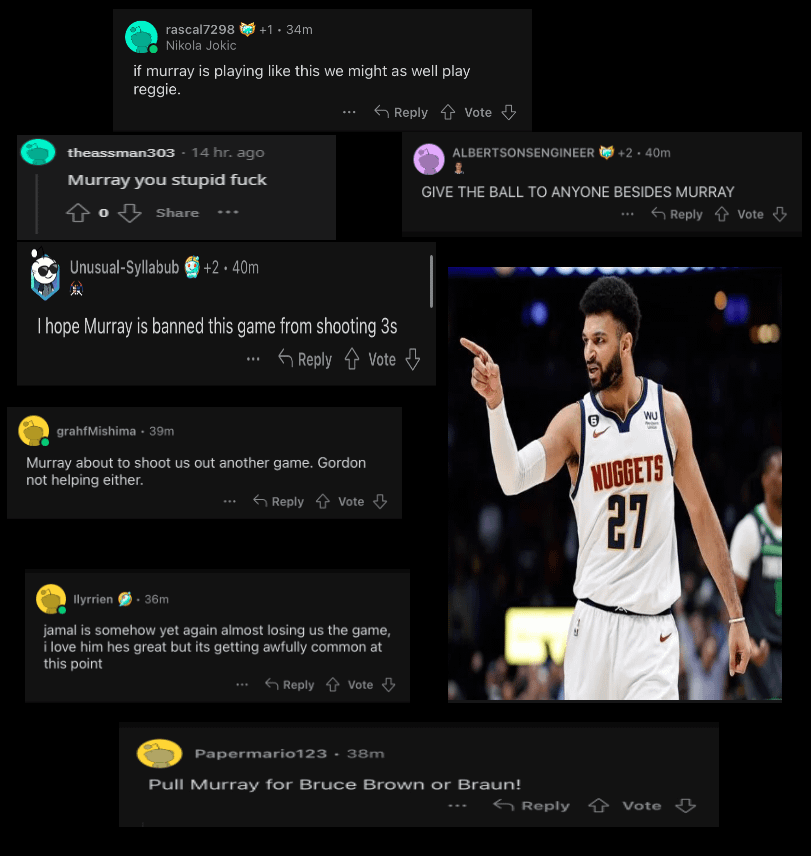This screenshot has height=856, width=811.
Task: Reply to Unusual-Syllabub's comment
Action: (x=305, y=359)
